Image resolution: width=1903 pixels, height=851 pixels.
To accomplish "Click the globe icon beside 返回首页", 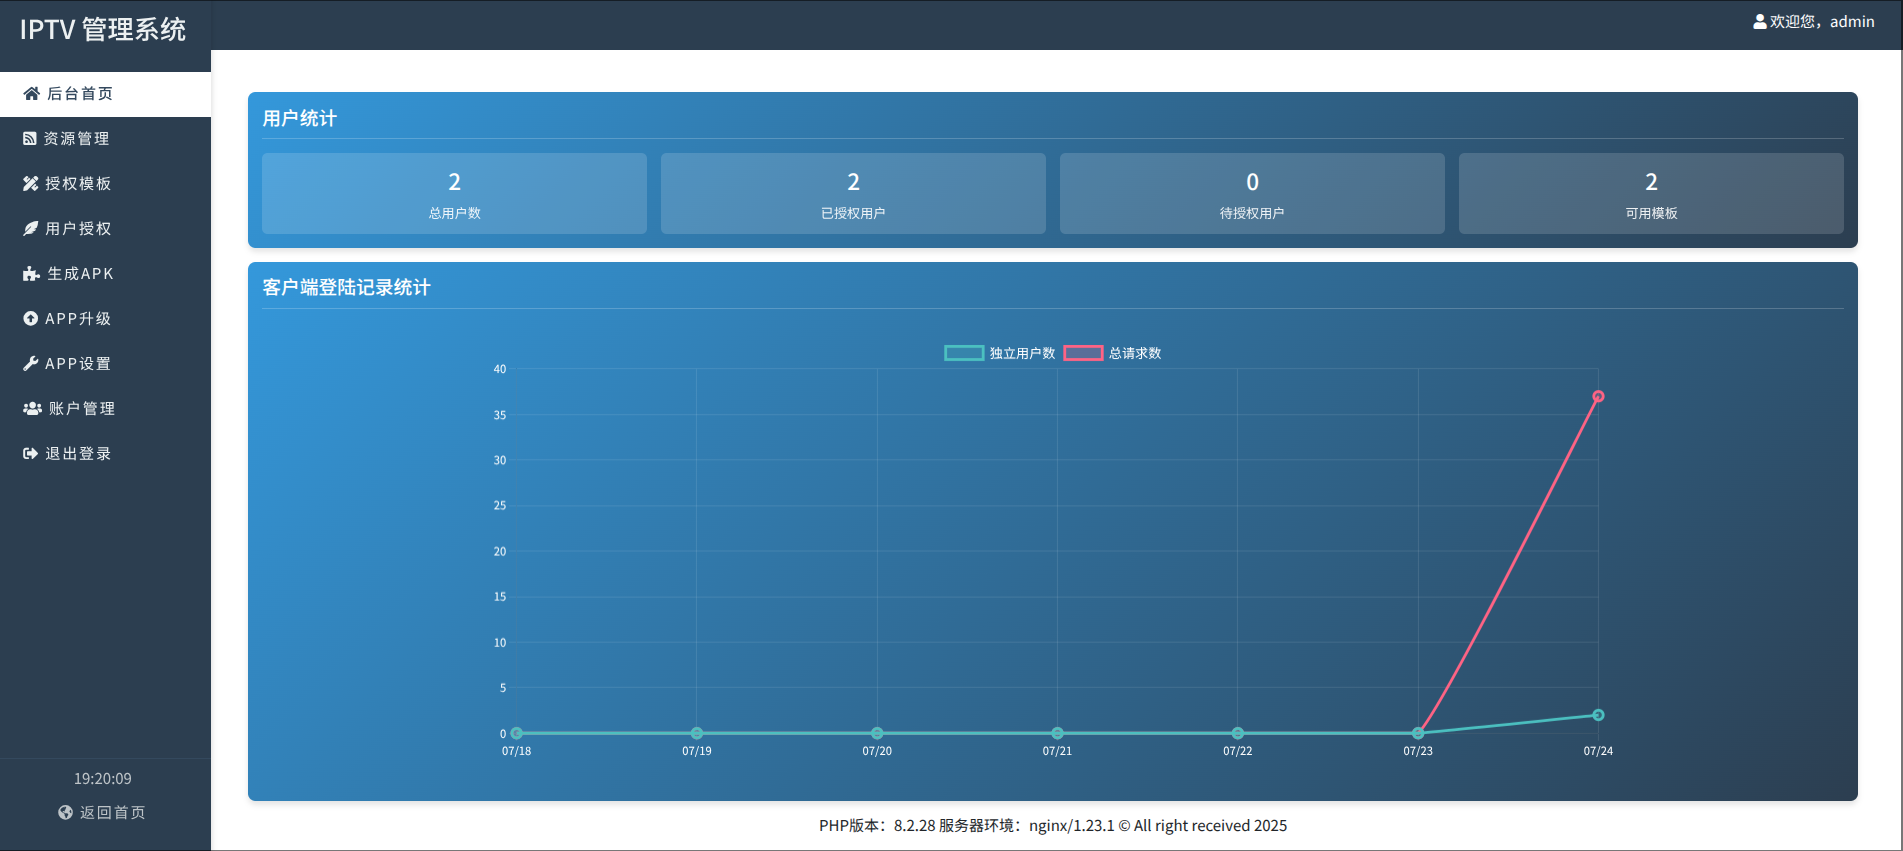I will (65, 813).
